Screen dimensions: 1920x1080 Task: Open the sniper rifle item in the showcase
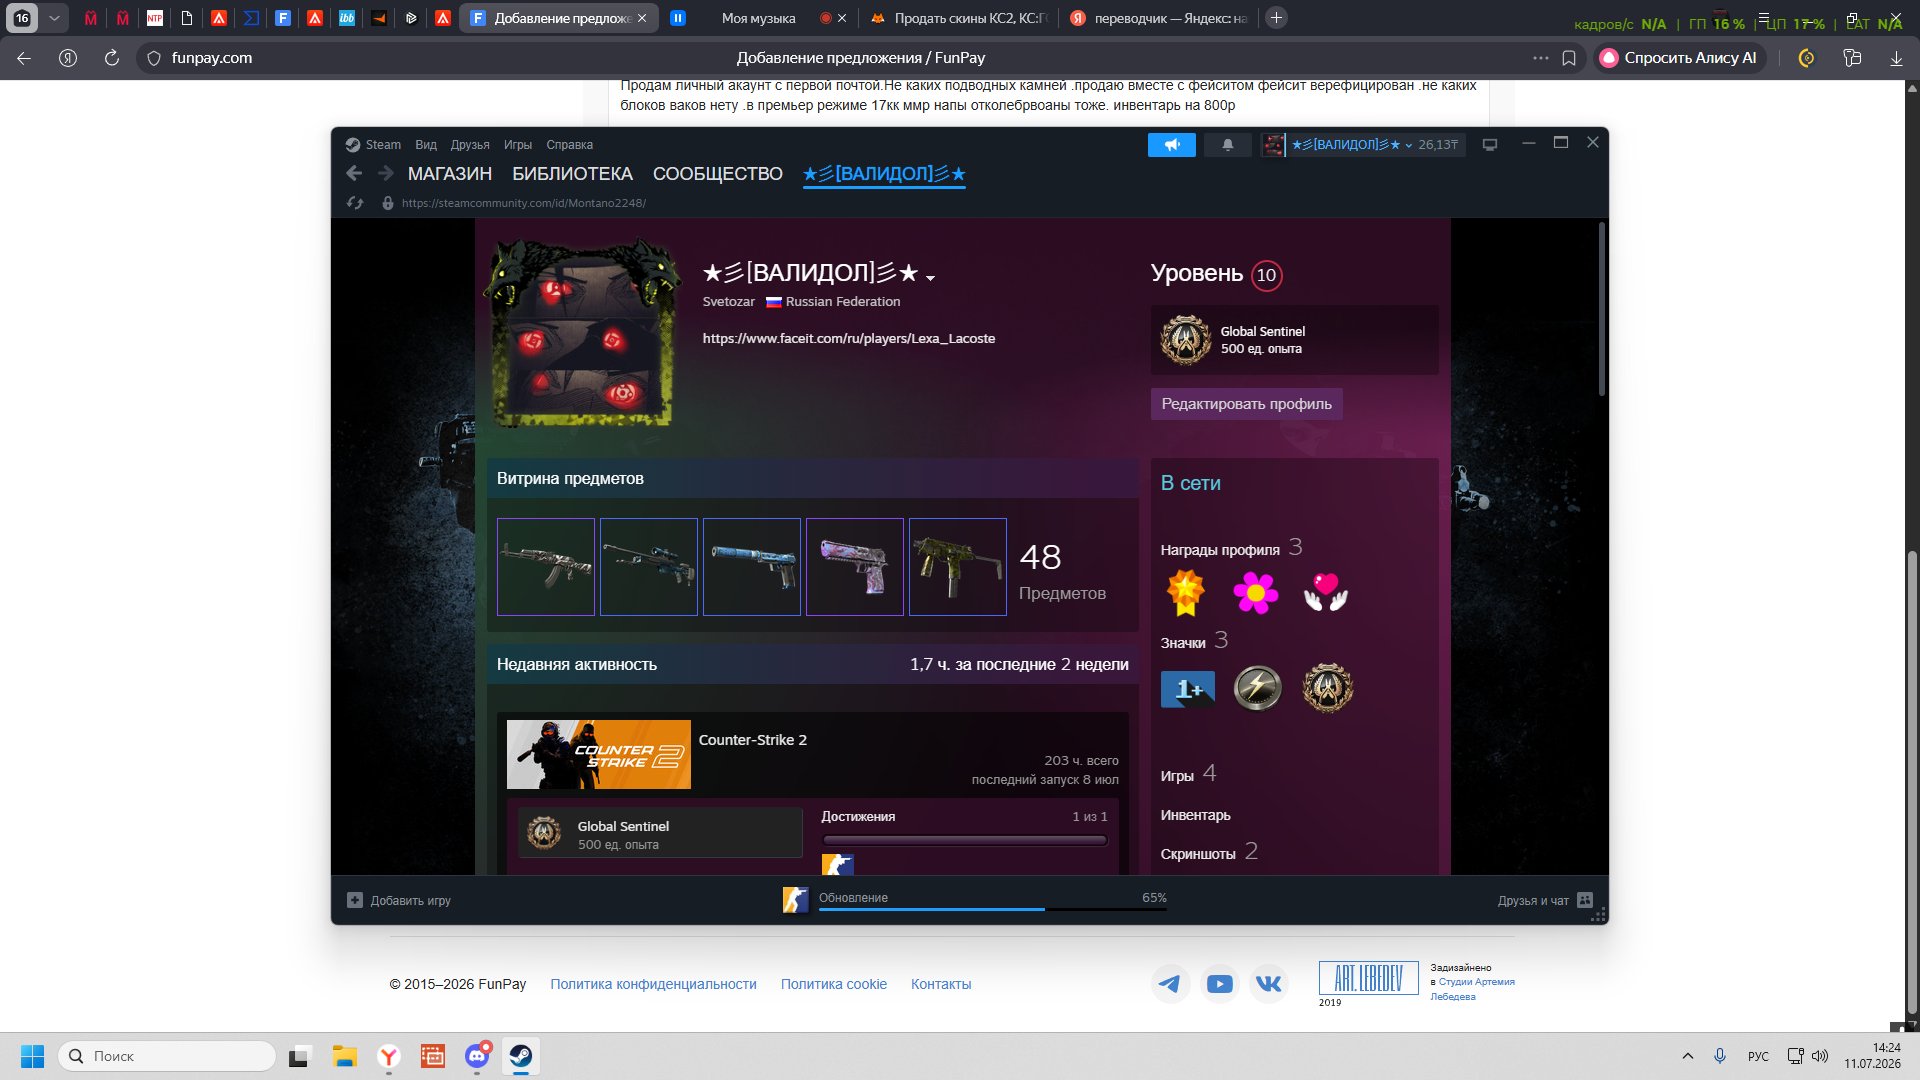(649, 567)
